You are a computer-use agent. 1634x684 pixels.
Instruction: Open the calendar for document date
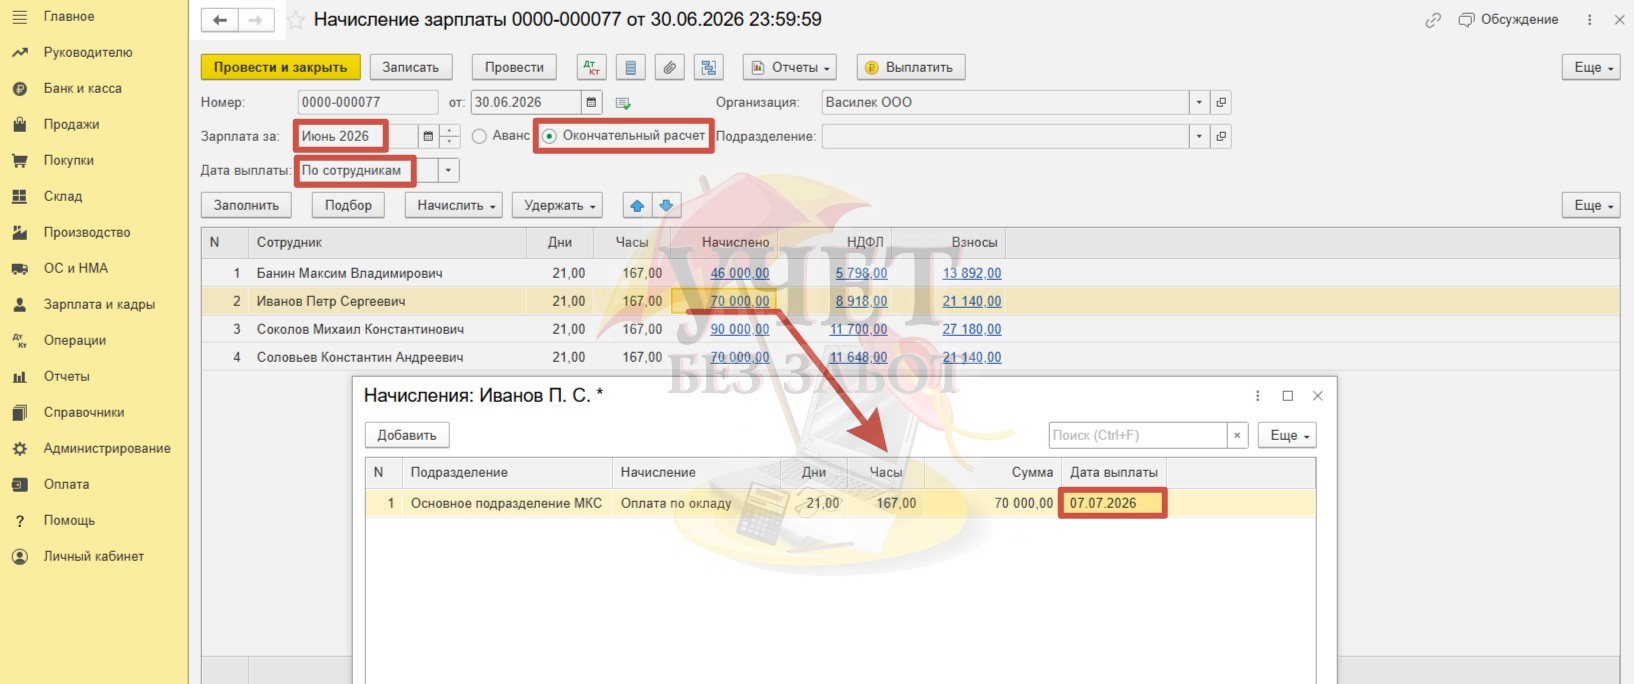click(x=591, y=102)
